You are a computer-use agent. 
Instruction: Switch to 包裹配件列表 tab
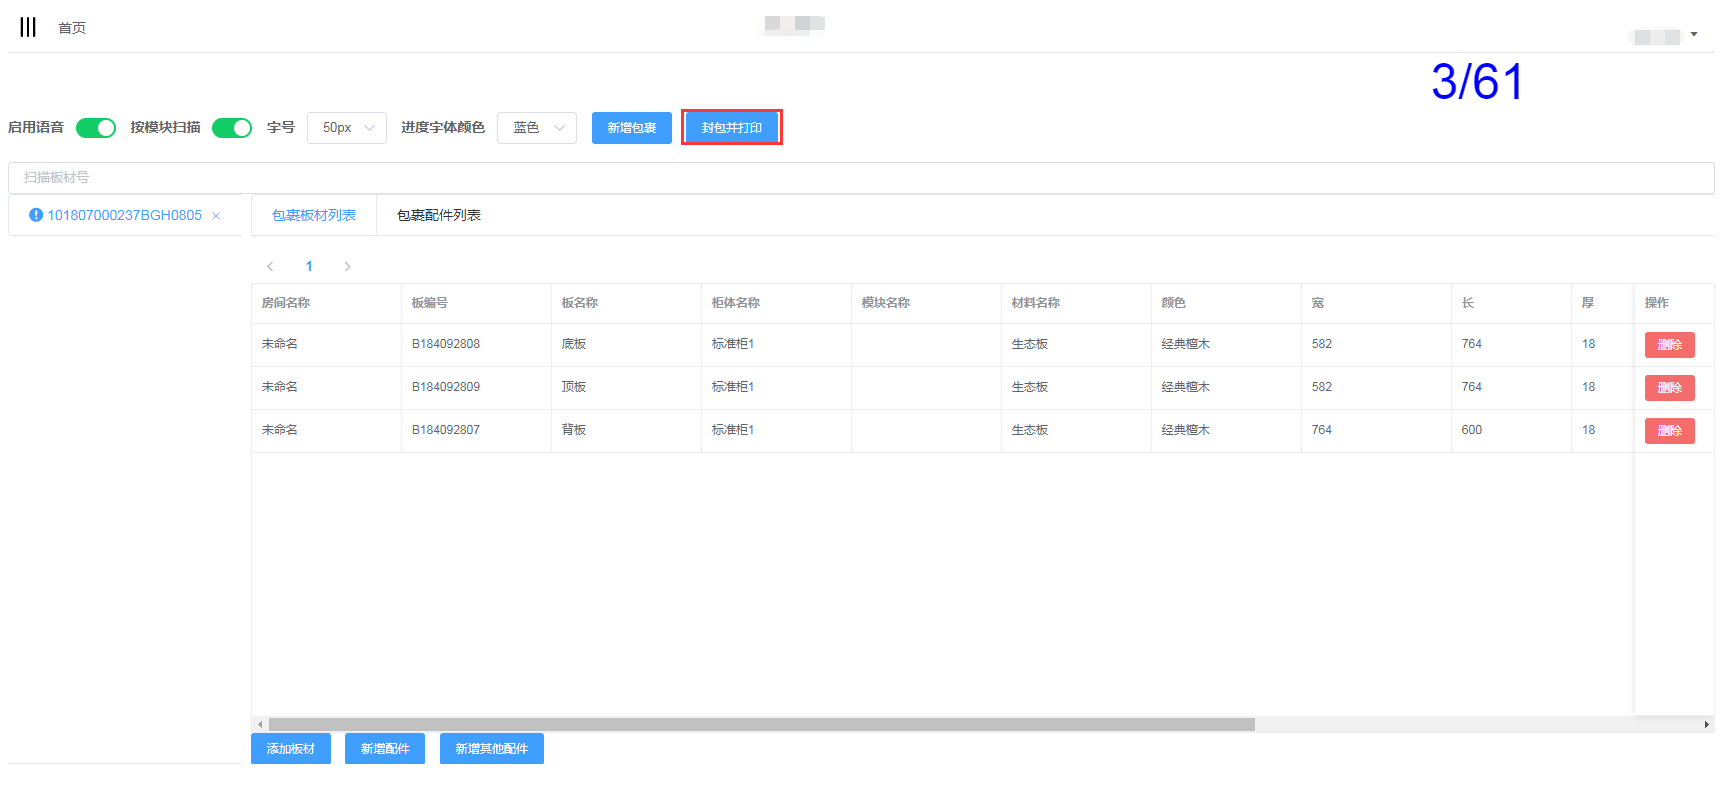pyautogui.click(x=438, y=215)
